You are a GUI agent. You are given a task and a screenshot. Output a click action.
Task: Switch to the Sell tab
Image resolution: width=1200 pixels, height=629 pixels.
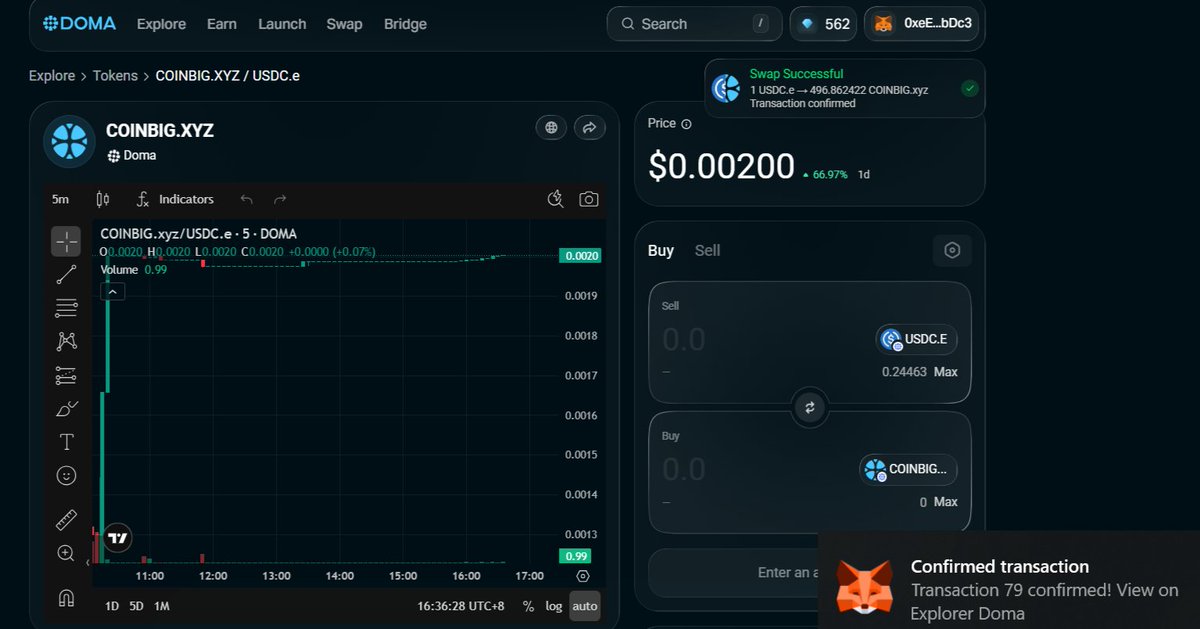tap(708, 251)
